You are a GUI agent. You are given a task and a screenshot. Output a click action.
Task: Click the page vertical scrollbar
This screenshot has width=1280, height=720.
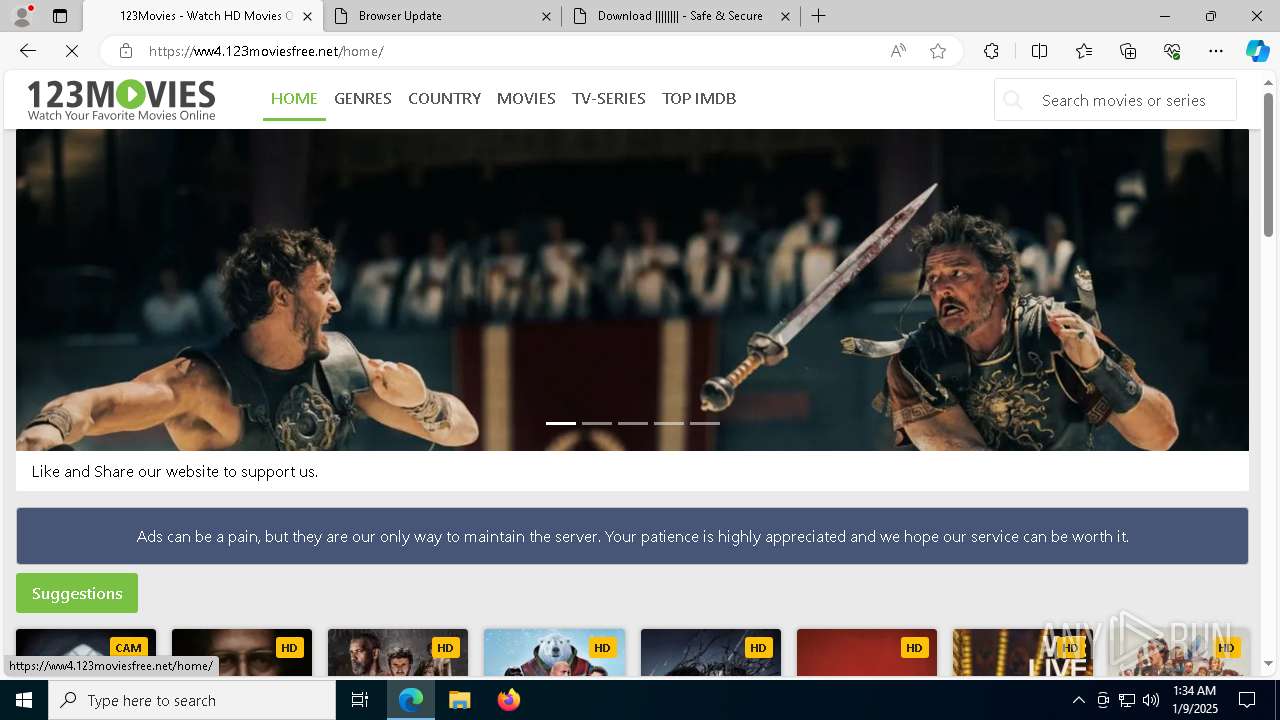click(1268, 165)
